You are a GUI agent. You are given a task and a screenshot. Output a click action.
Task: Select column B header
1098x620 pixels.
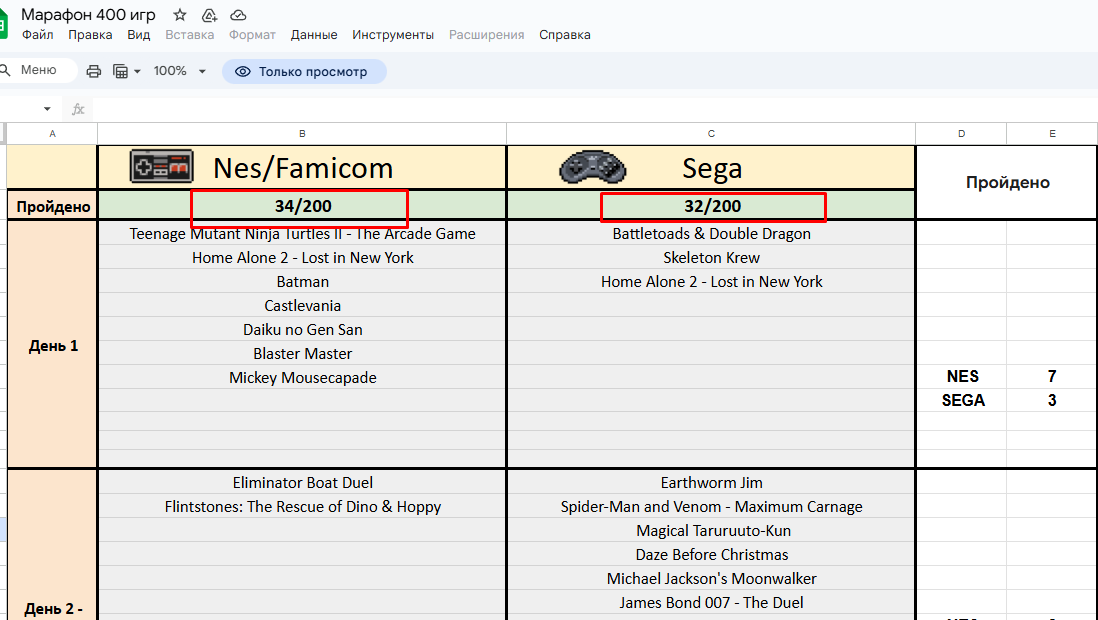pos(302,134)
